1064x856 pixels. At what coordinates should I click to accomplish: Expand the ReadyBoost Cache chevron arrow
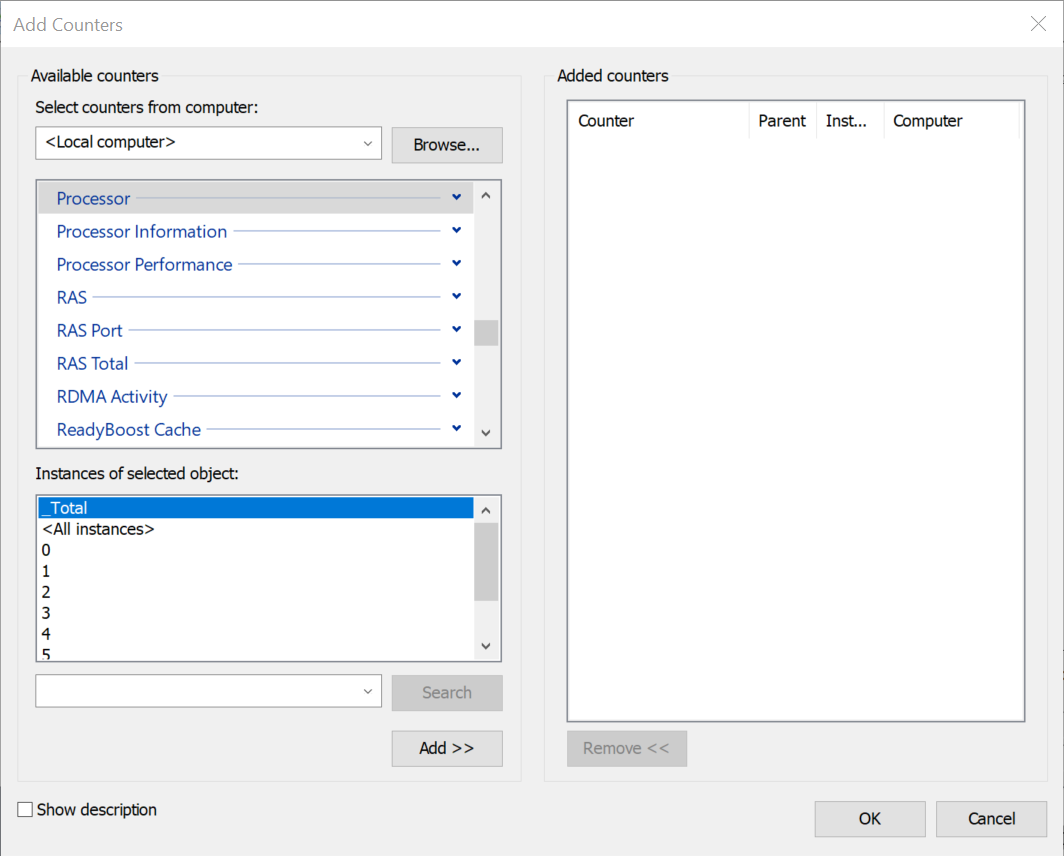point(456,429)
